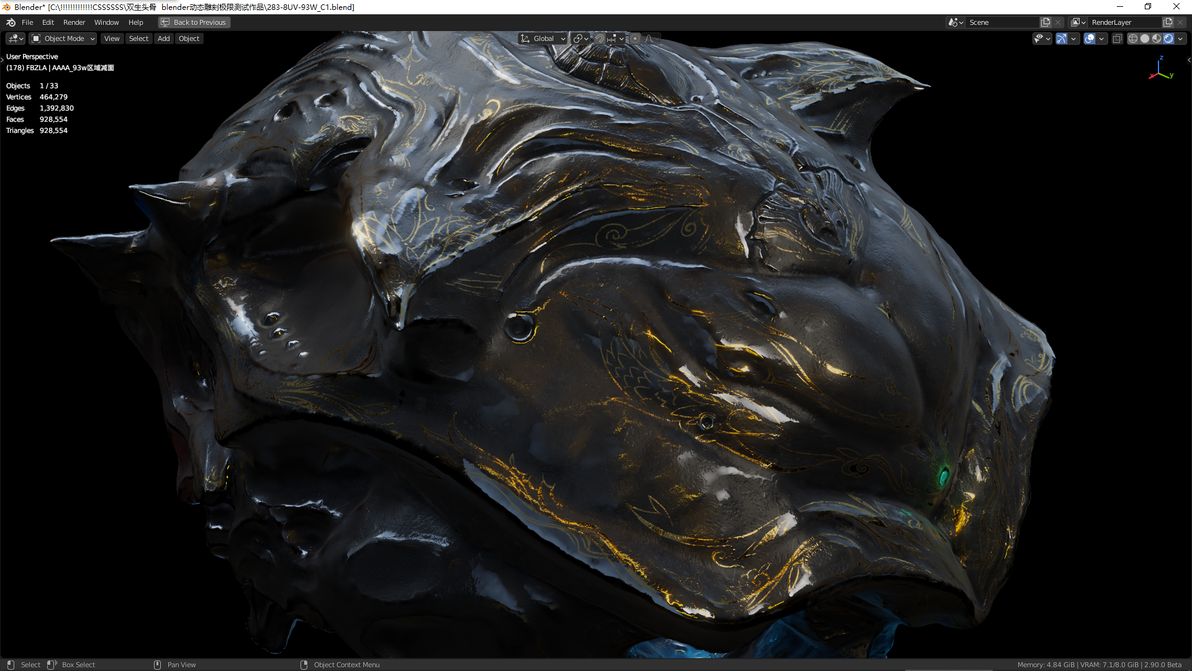The height and width of the screenshot is (671, 1192).
Task: Click the new scene copy icon
Action: tap(1045, 23)
